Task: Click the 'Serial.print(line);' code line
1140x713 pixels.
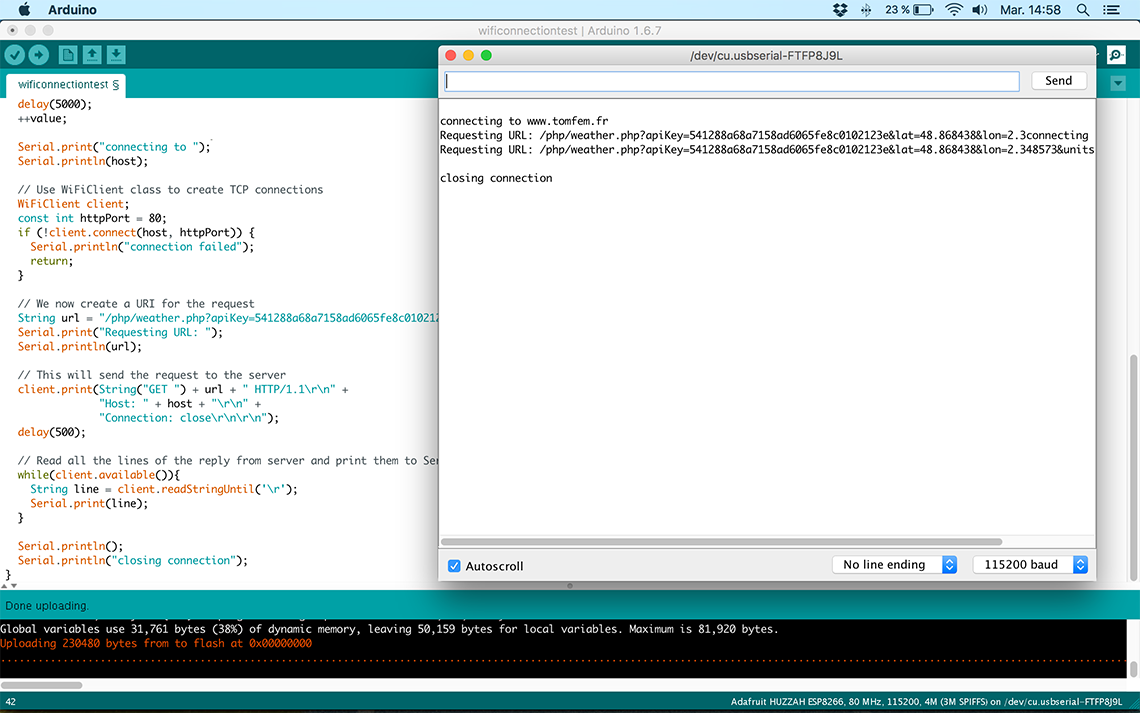Action: click(x=89, y=504)
